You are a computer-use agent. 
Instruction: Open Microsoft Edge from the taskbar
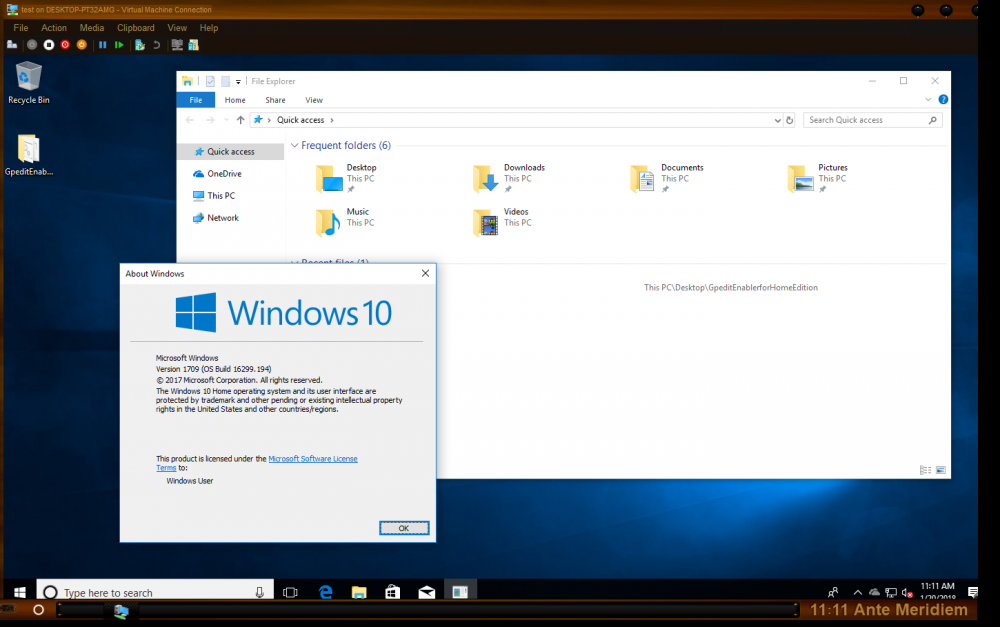(325, 592)
